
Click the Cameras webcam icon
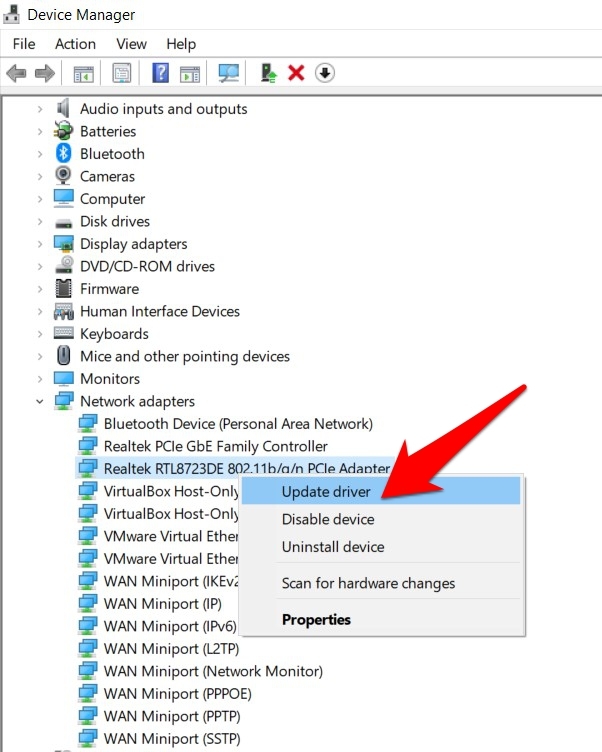63,176
